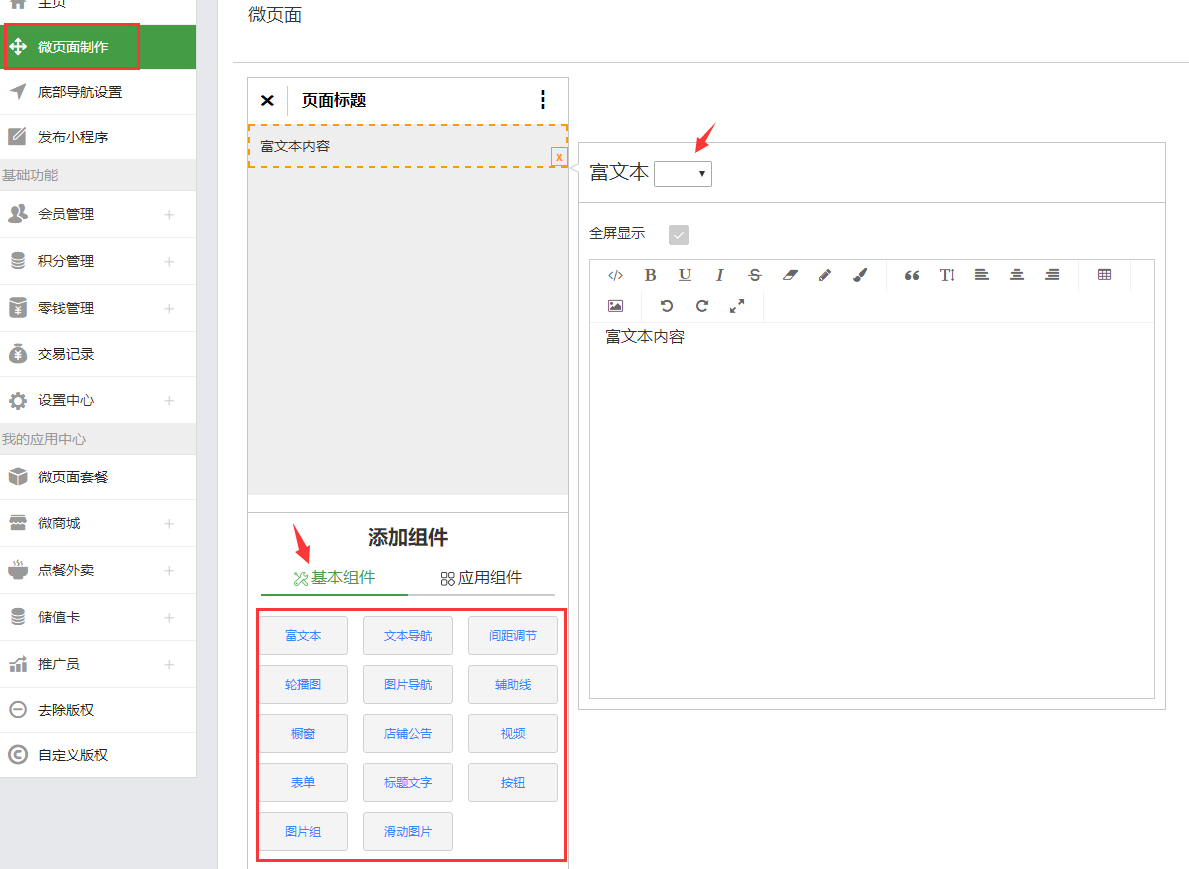Open the source code view
This screenshot has height=869, width=1189.
point(616,275)
